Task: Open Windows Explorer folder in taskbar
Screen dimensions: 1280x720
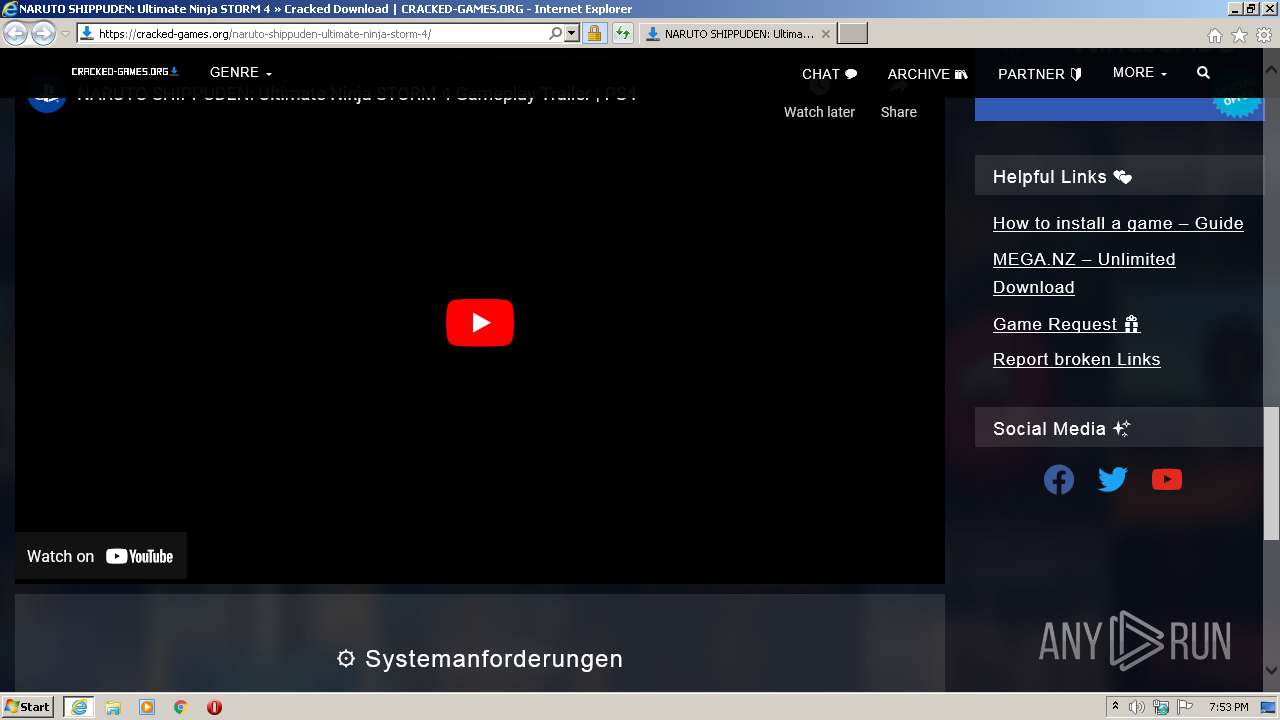Action: coord(113,707)
